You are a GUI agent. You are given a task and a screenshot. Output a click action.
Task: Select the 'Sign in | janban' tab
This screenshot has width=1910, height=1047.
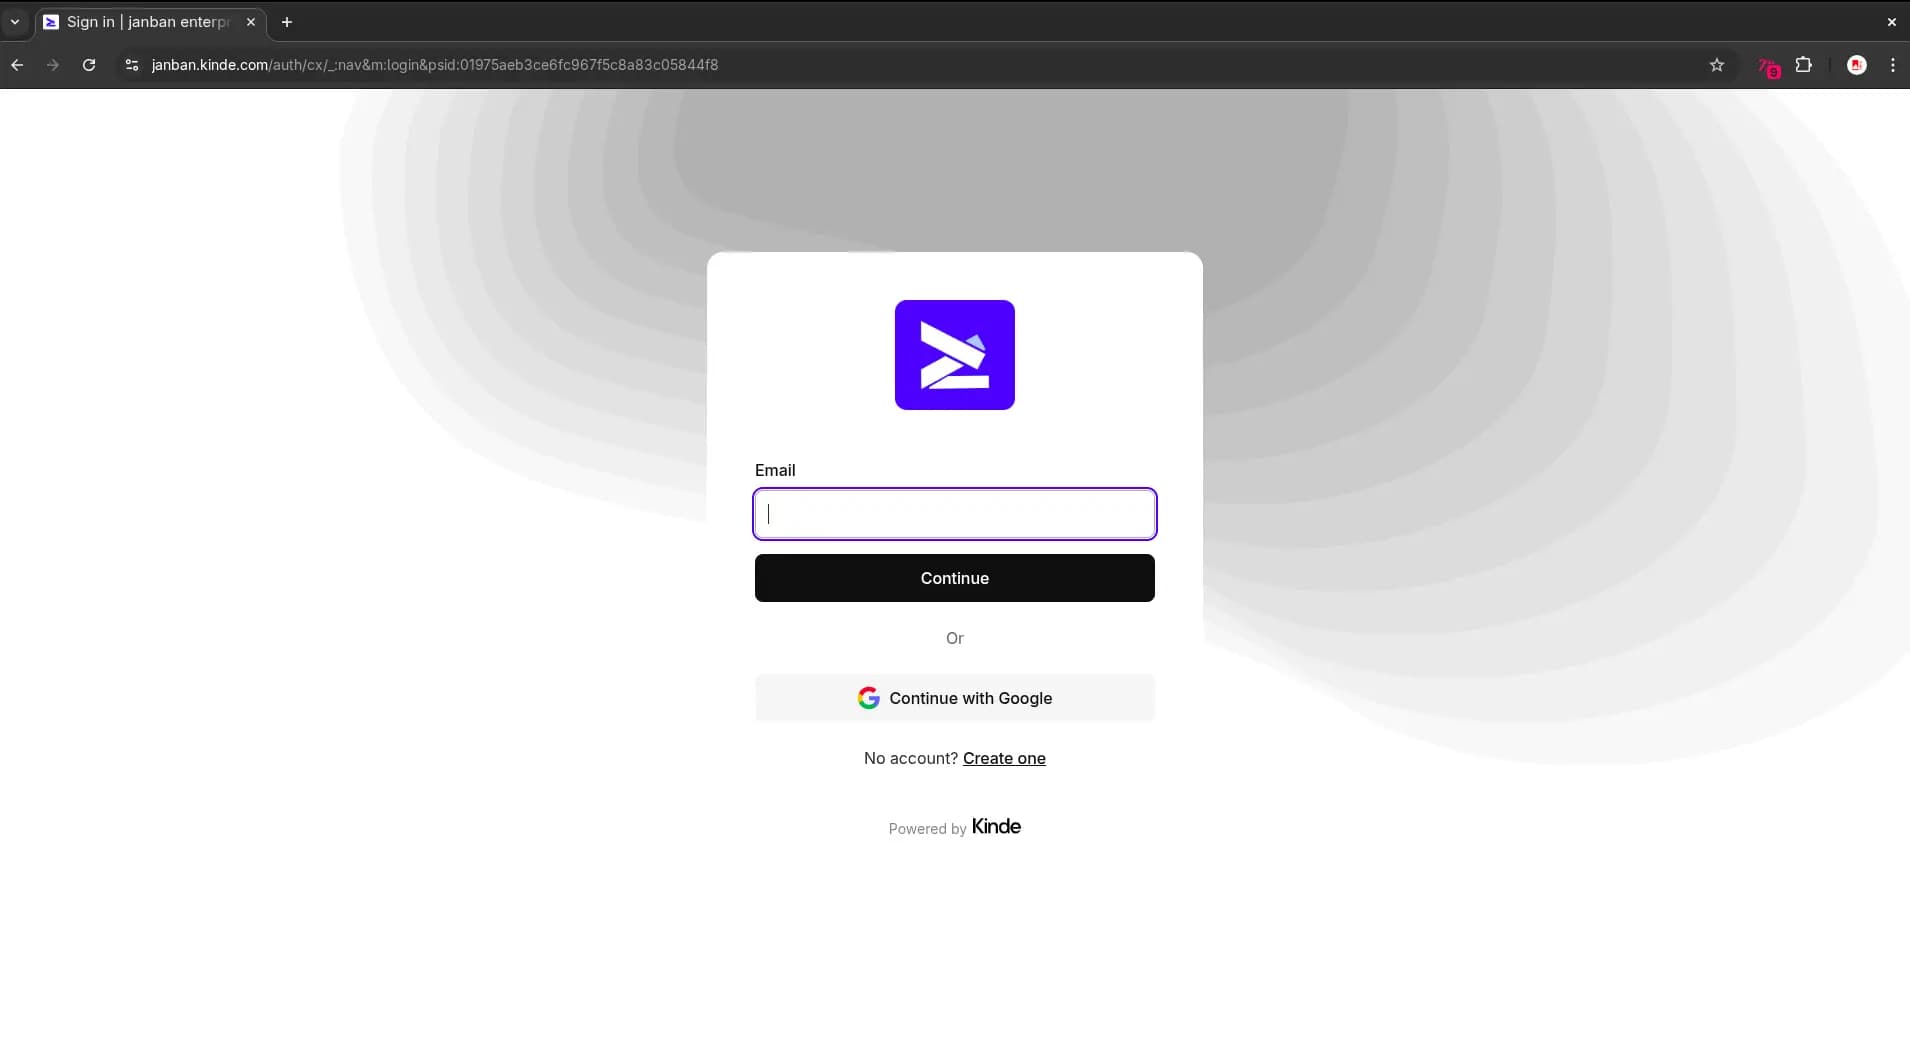(x=149, y=22)
